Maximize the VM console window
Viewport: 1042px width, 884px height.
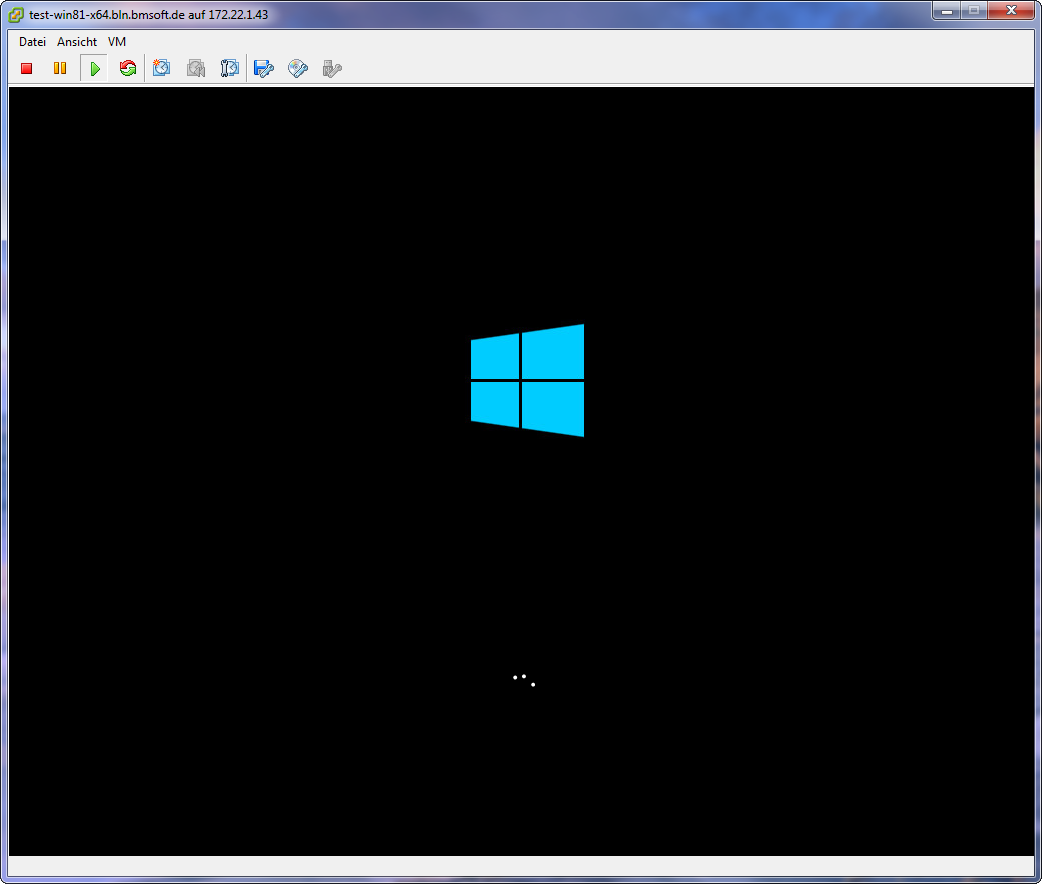pos(974,11)
